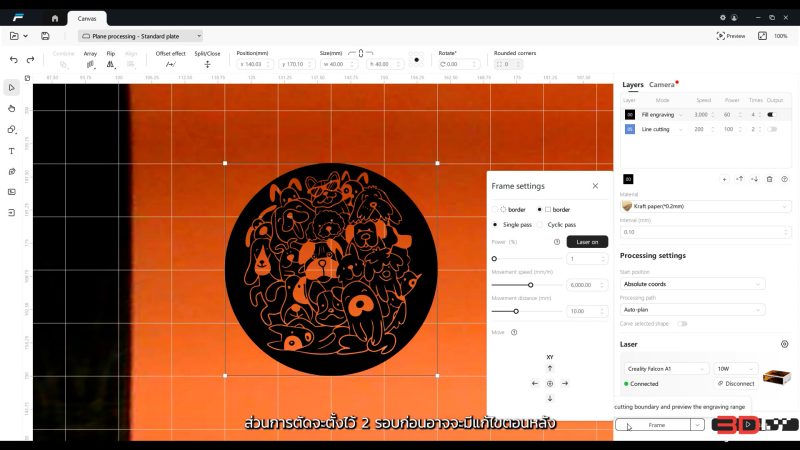Toggle Output switch for Fill engraving layer

771,115
